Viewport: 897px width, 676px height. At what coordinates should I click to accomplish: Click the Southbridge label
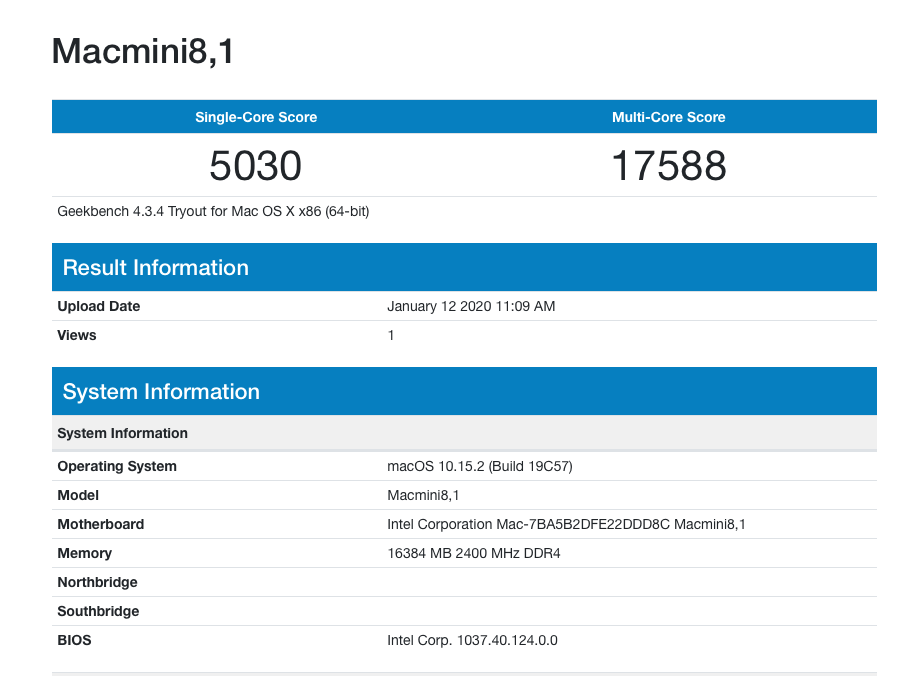tap(98, 611)
